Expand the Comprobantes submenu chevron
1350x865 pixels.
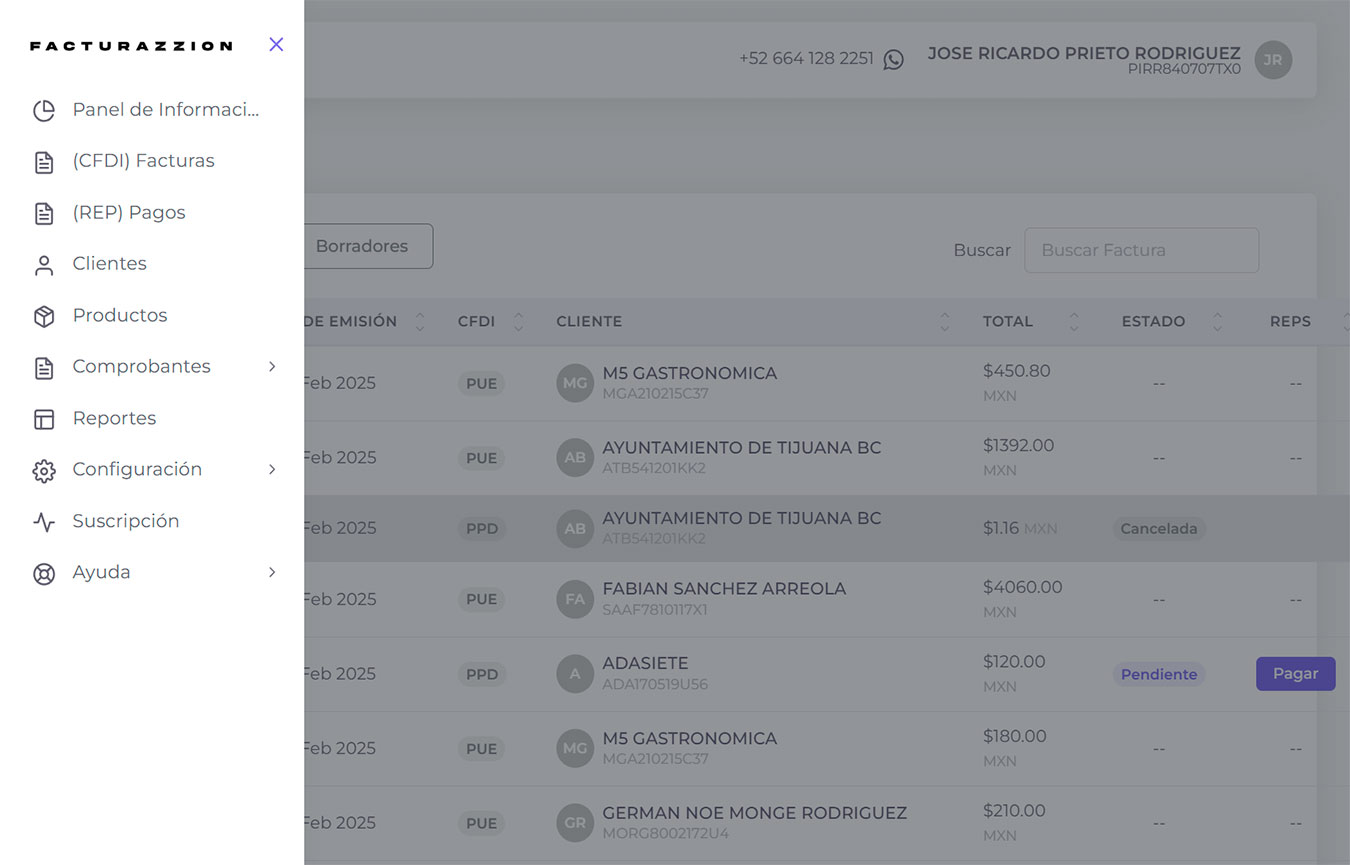click(272, 367)
